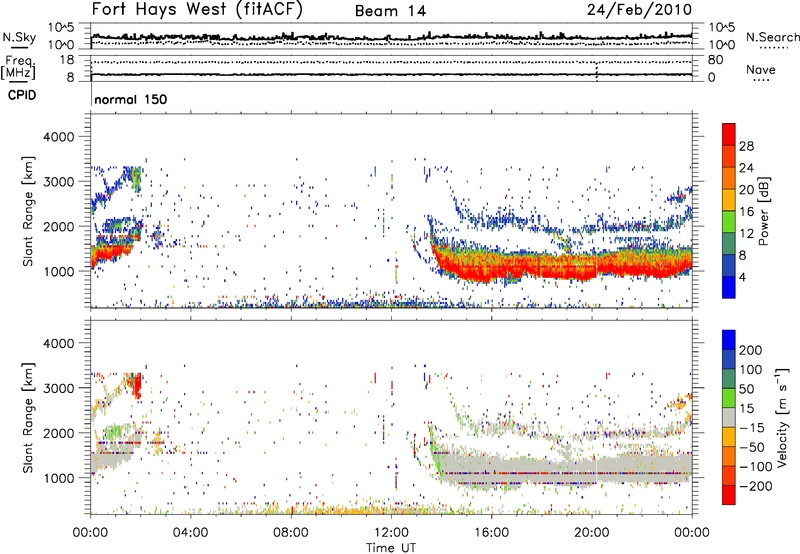
Task: Select '4000' tick on velocity panel axis
Action: 58,343
